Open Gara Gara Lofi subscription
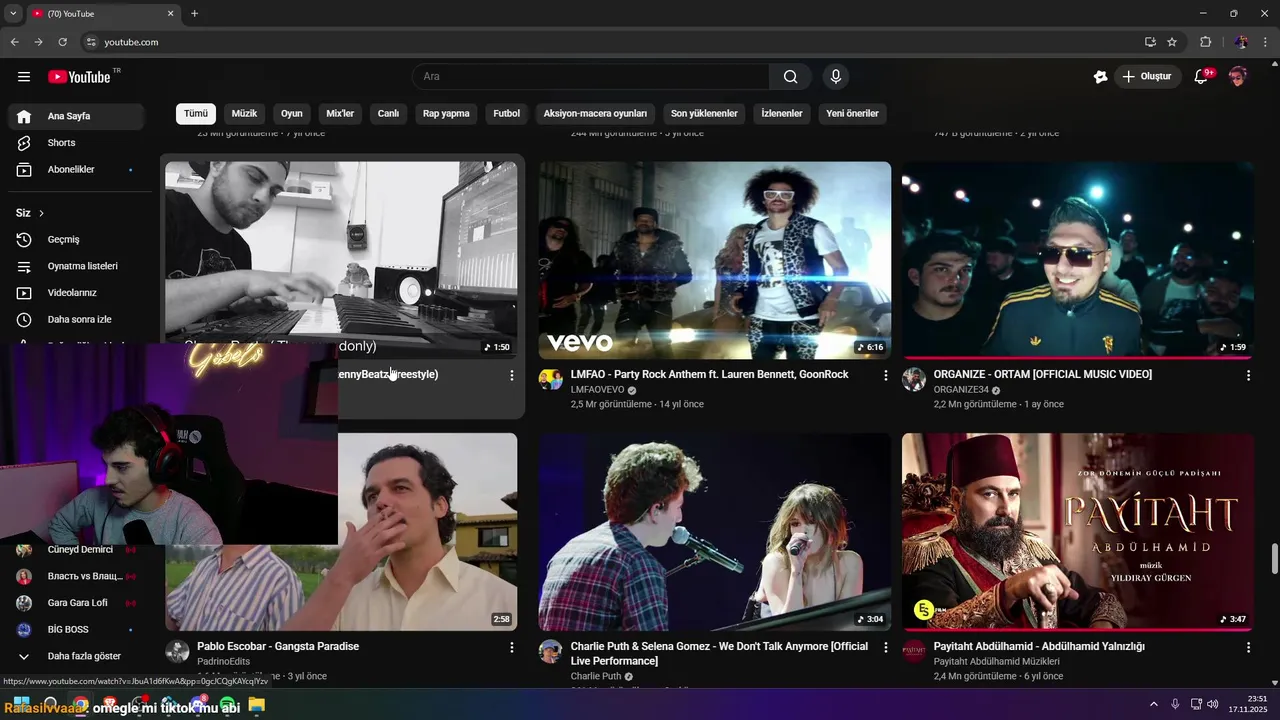This screenshot has width=1280, height=720. click(x=76, y=603)
